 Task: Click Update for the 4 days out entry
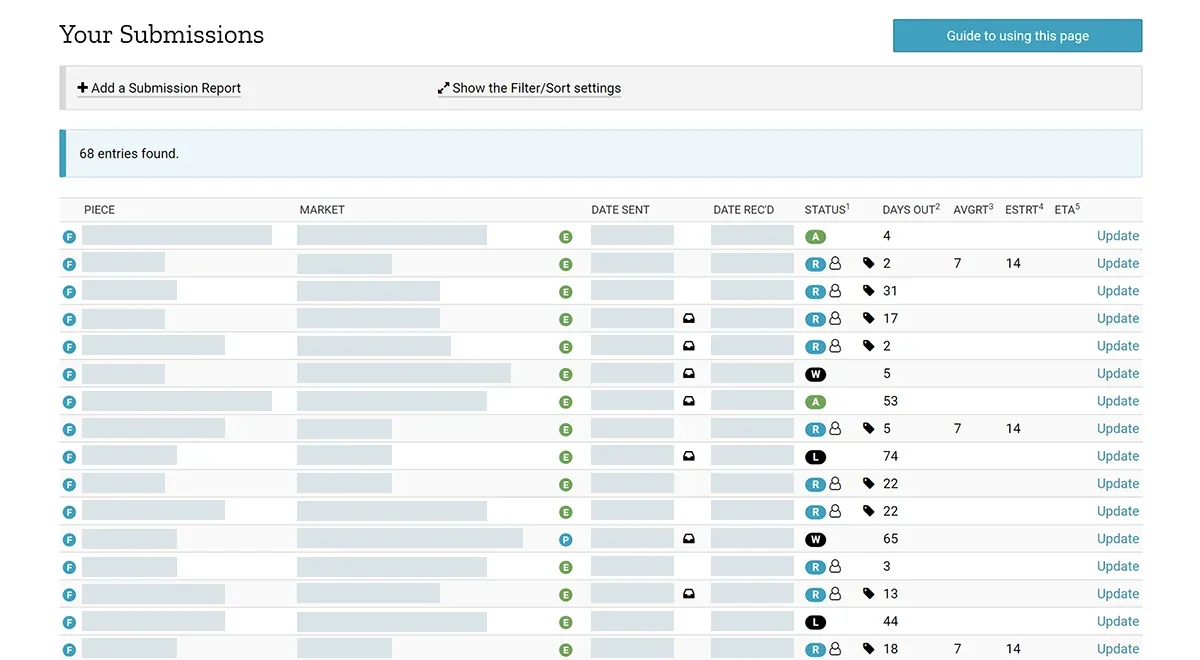coord(1117,236)
